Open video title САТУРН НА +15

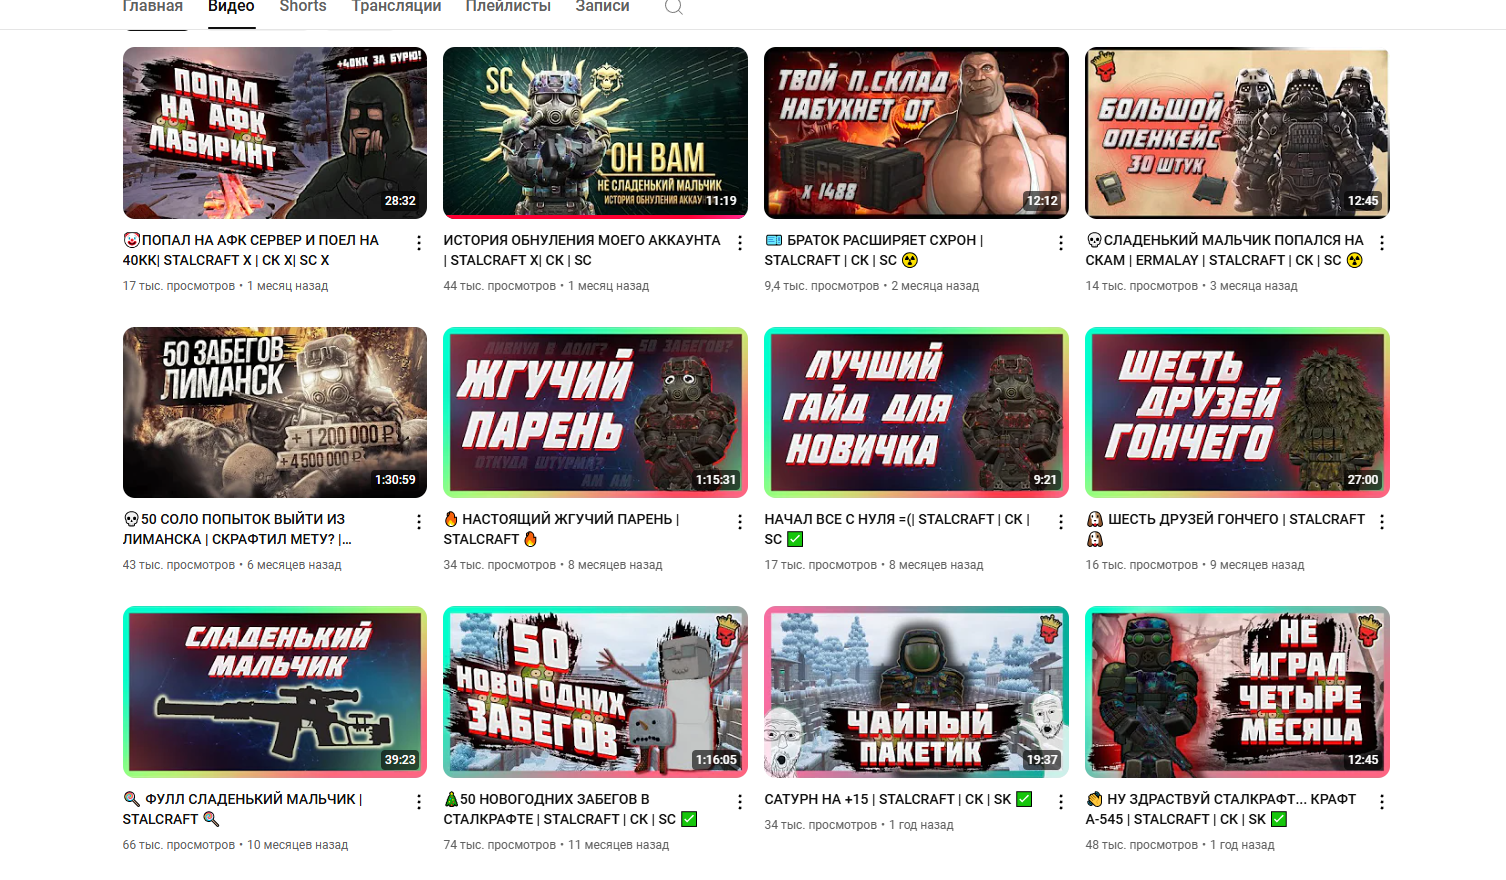point(898,799)
